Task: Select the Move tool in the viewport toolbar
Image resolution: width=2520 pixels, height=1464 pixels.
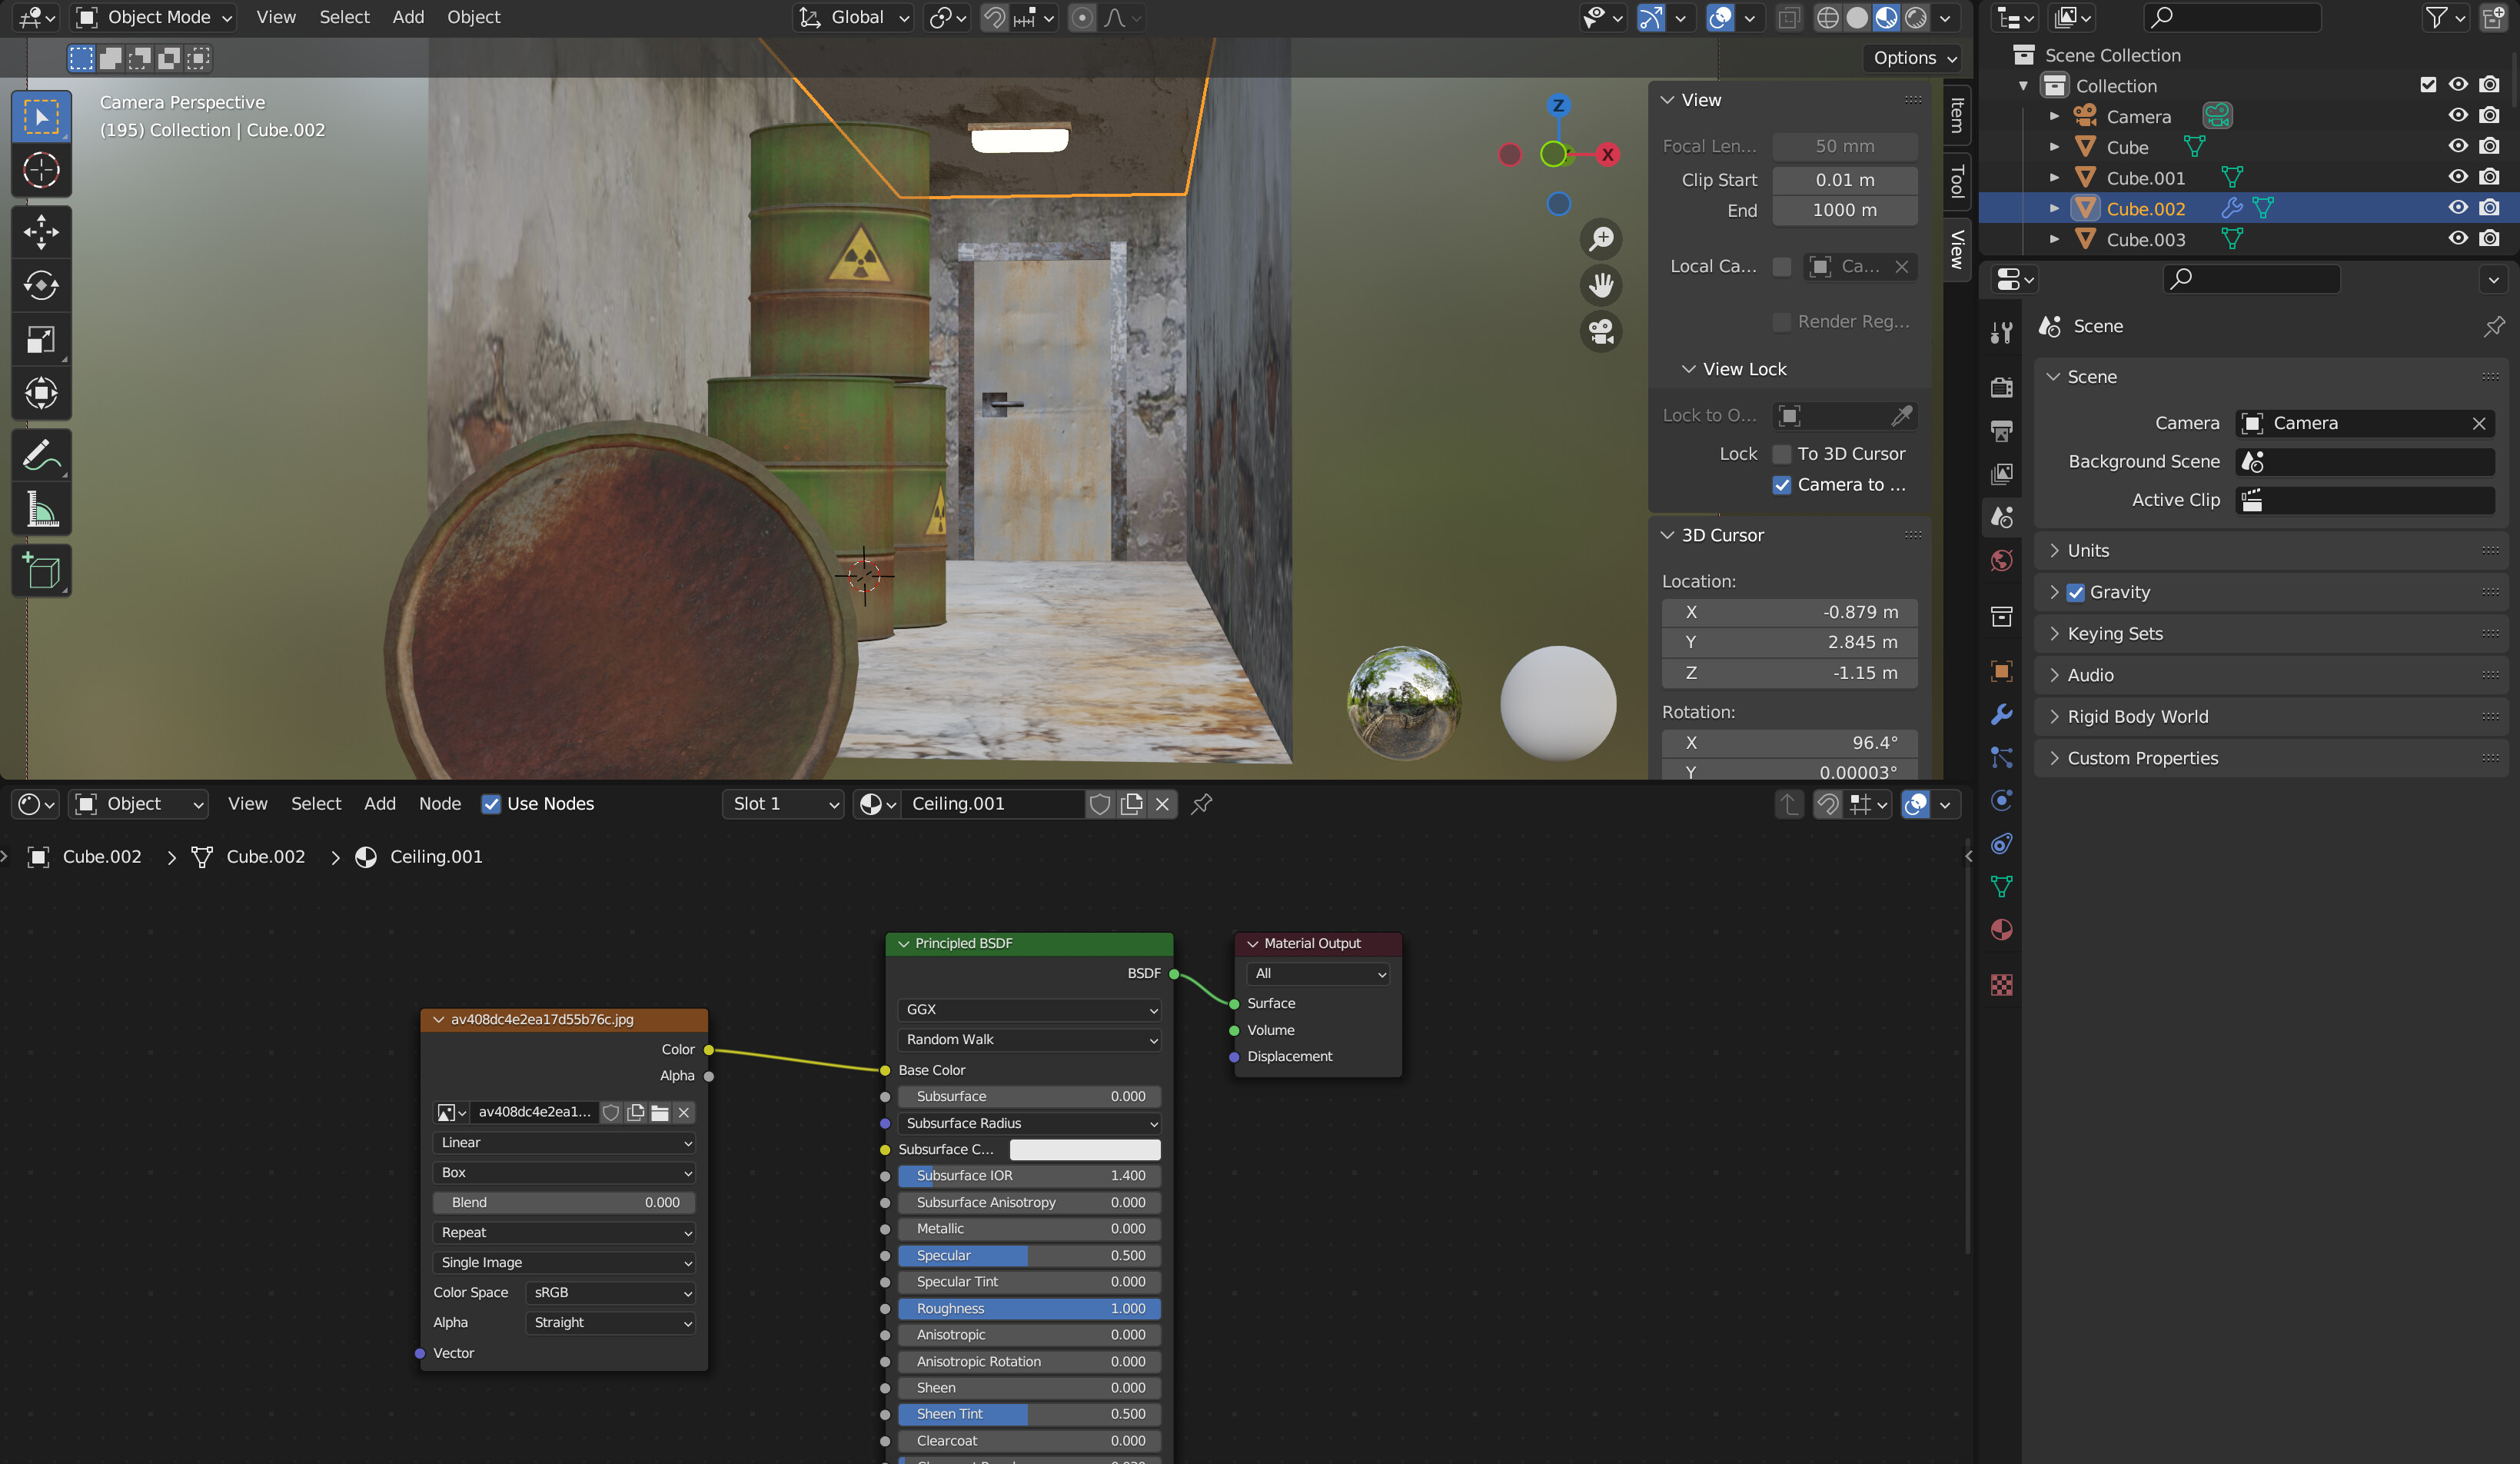Action: [x=41, y=232]
